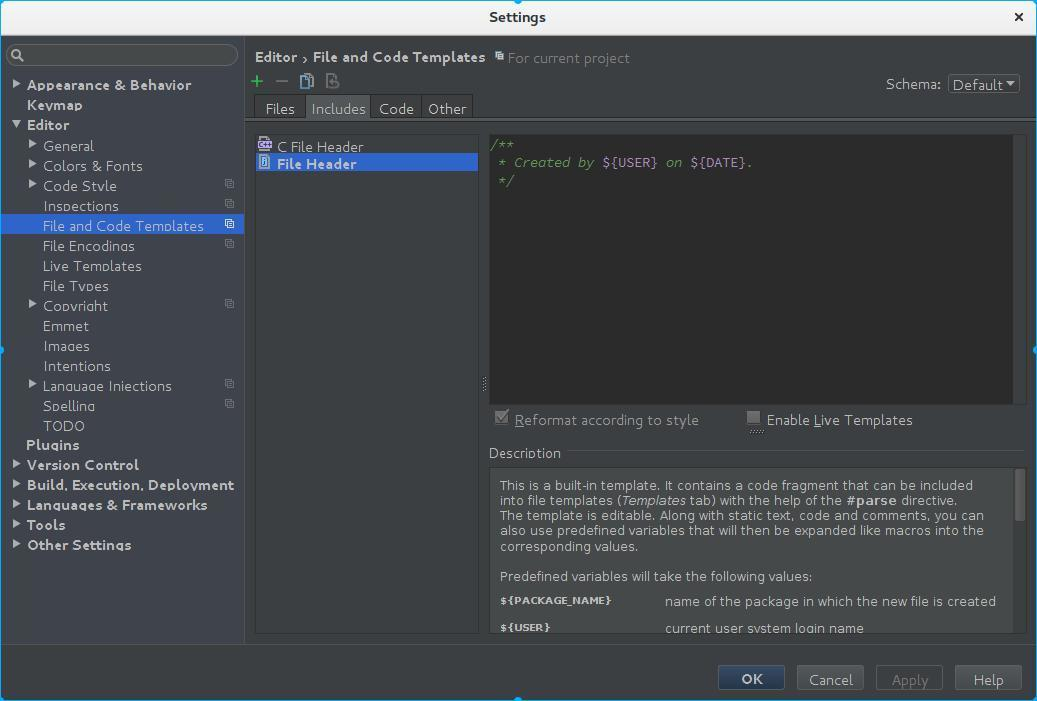Switch to the Code tab
Screen dimensions: 1037x701
[x=396, y=108]
